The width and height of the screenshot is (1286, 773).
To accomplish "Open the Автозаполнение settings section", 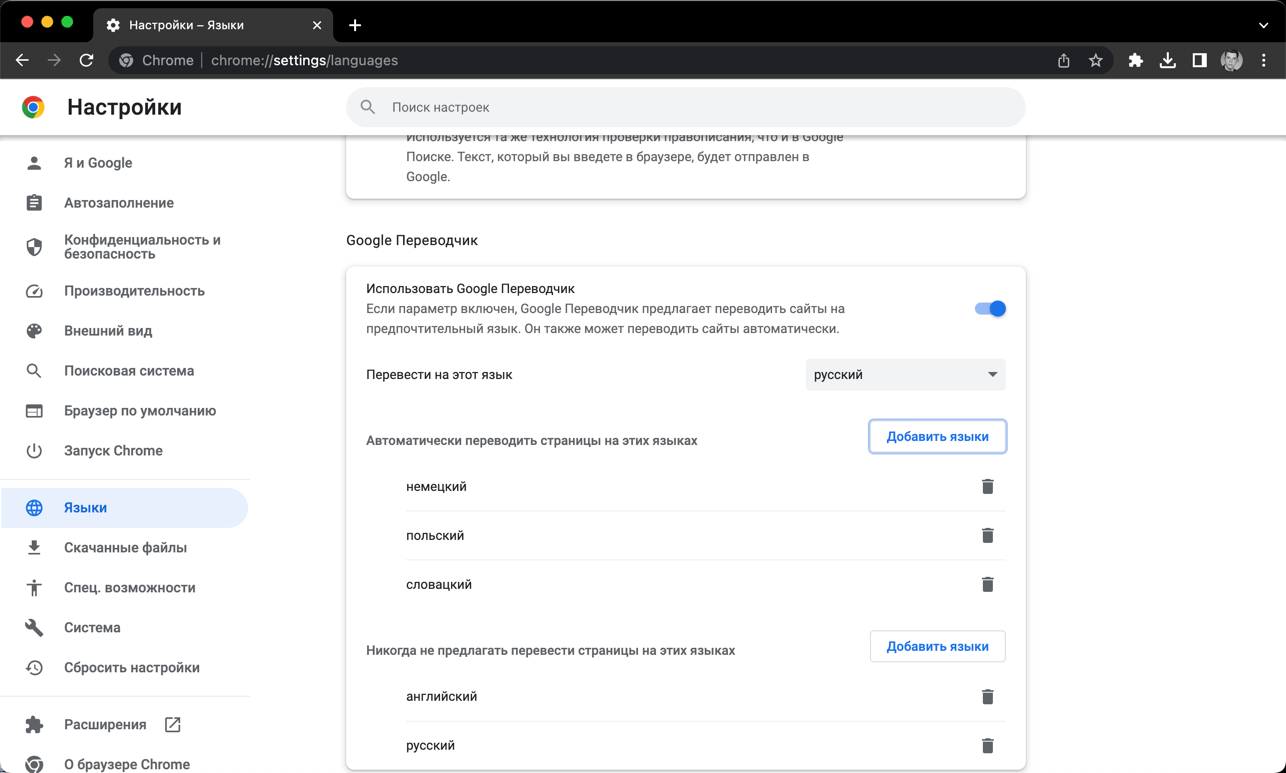I will pos(118,203).
